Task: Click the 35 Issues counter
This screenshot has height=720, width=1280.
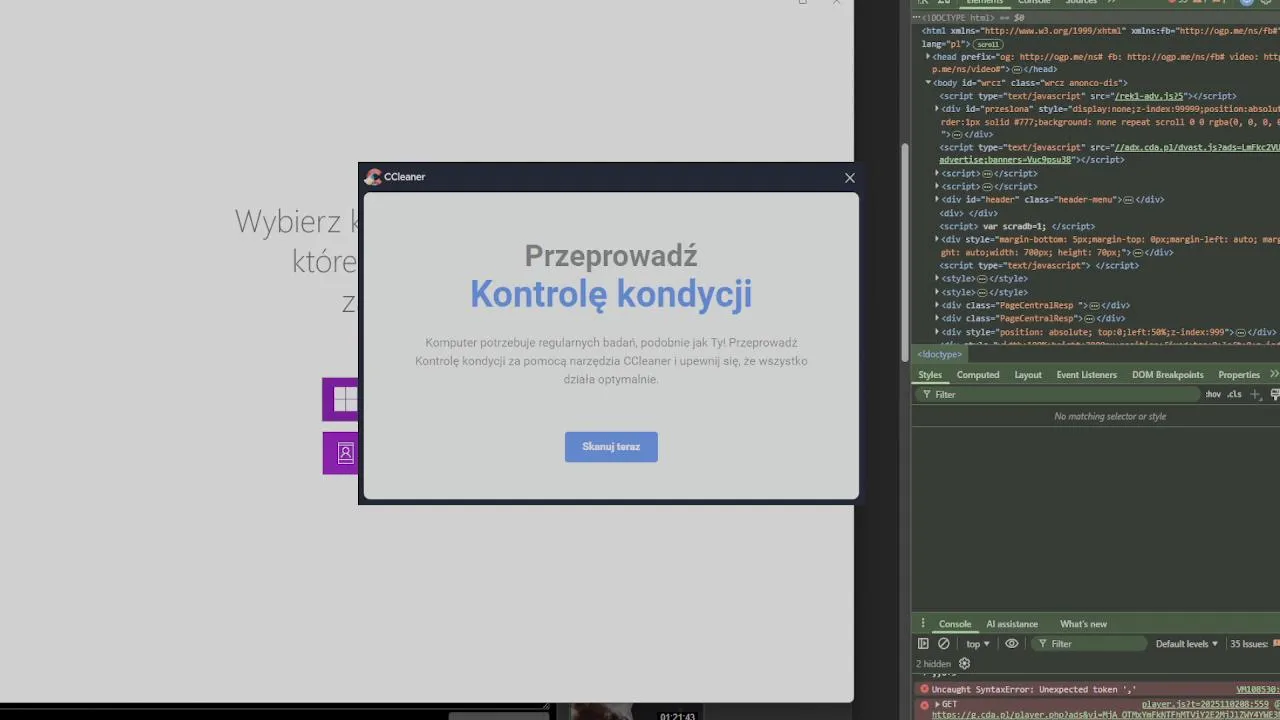Action: 1254,644
